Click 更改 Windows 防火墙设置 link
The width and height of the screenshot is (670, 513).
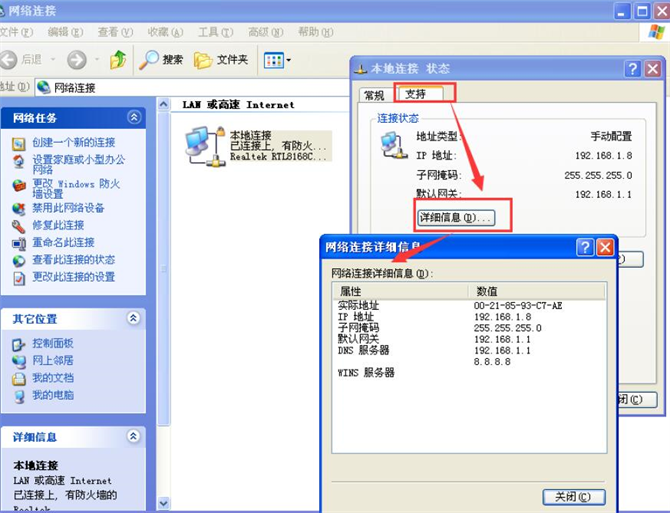(x=76, y=189)
